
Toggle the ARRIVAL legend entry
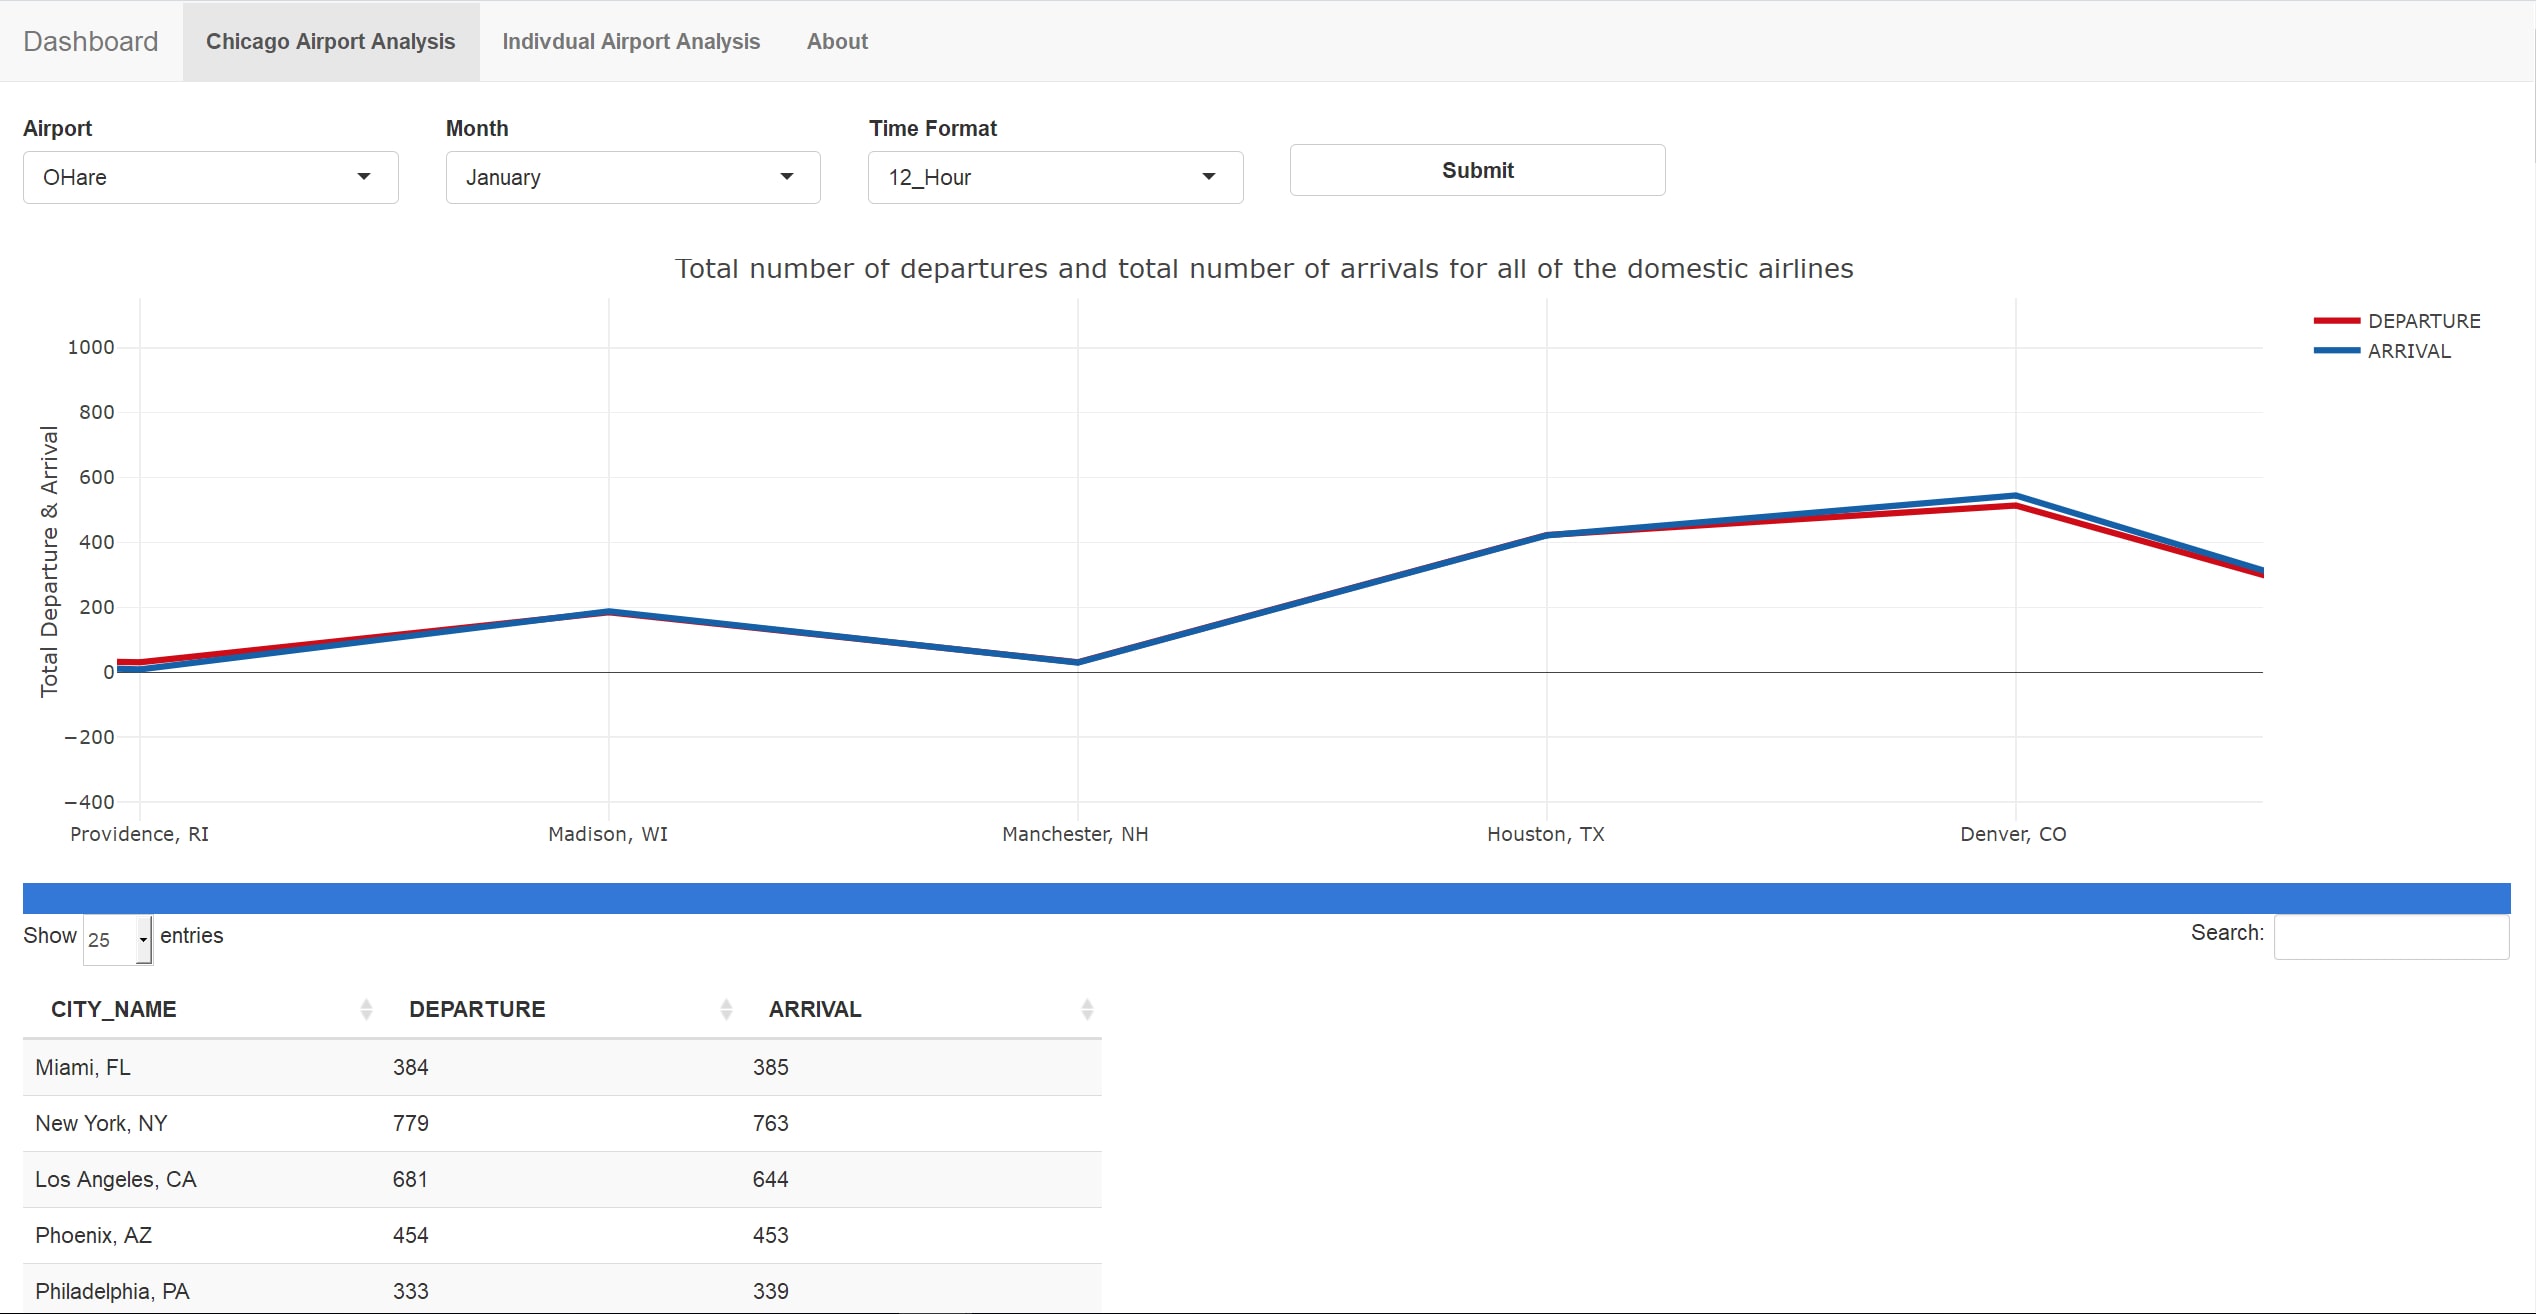(x=2383, y=351)
